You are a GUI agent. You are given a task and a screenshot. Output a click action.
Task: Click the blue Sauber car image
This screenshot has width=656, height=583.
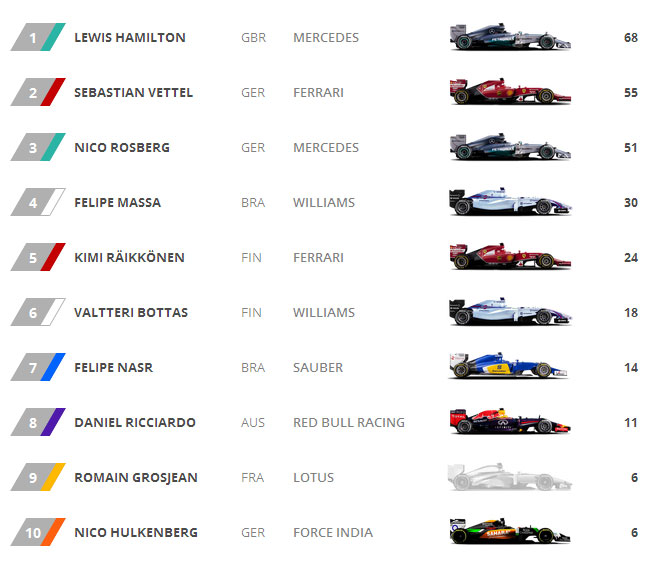pyautogui.click(x=508, y=366)
